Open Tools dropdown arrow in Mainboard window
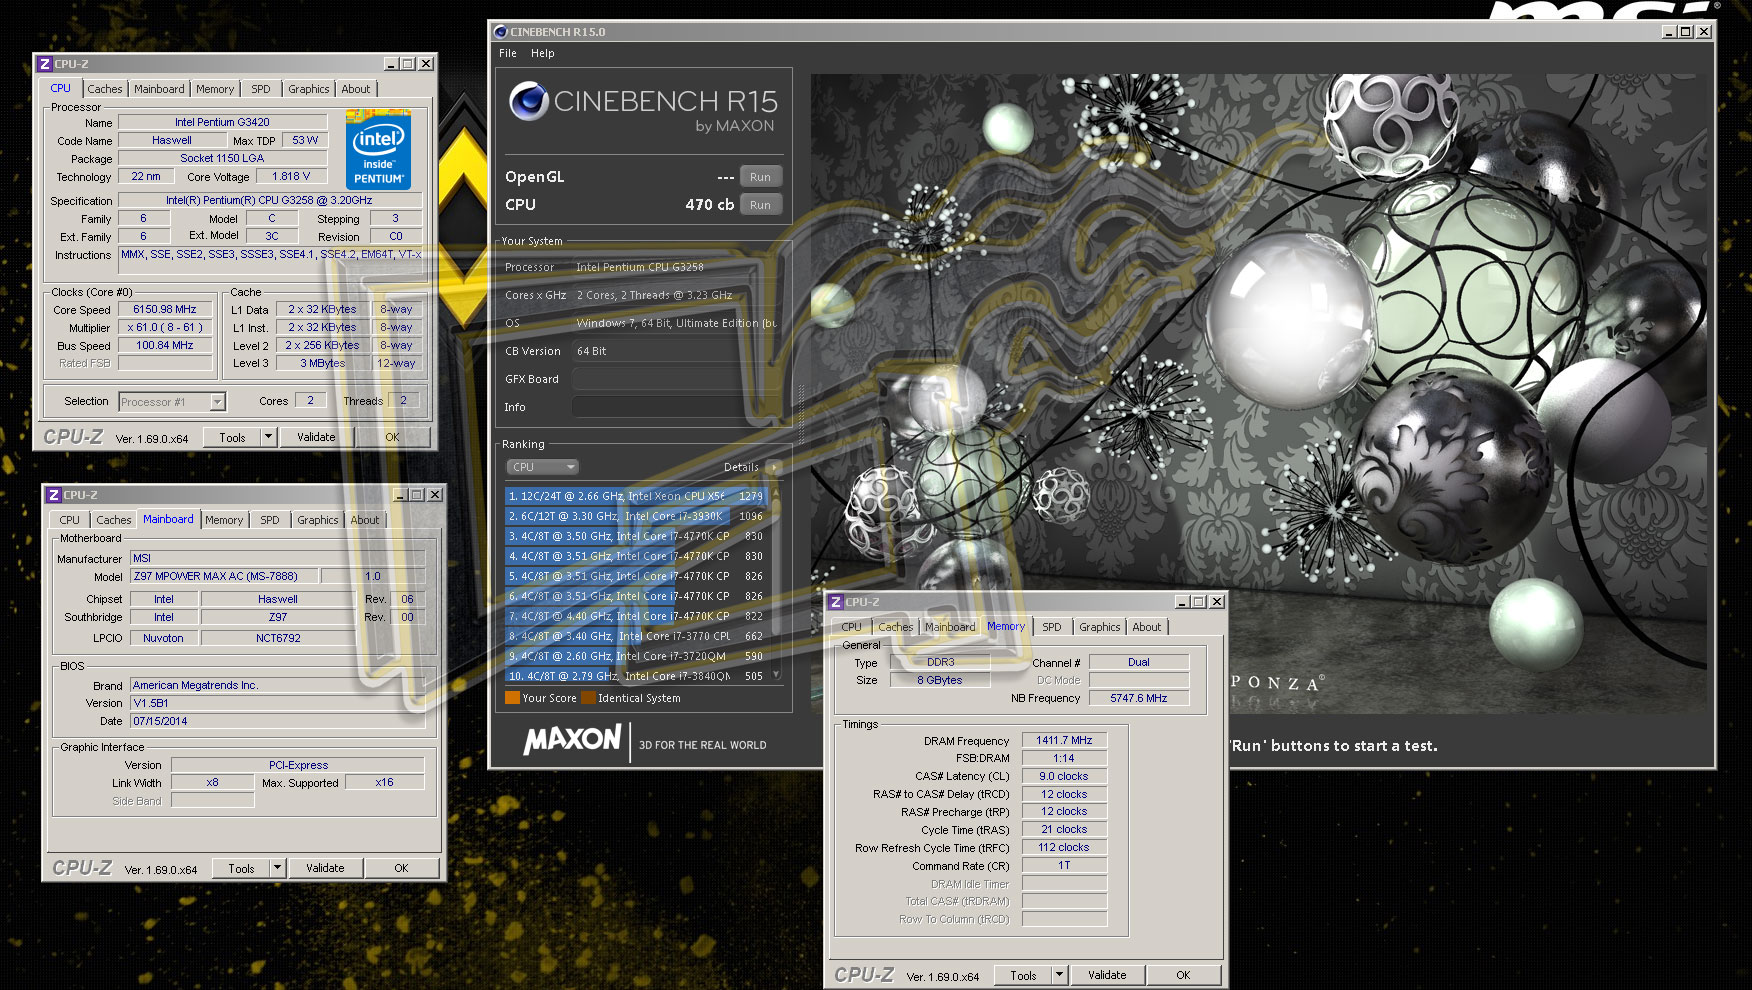Image resolution: width=1752 pixels, height=990 pixels. point(277,868)
